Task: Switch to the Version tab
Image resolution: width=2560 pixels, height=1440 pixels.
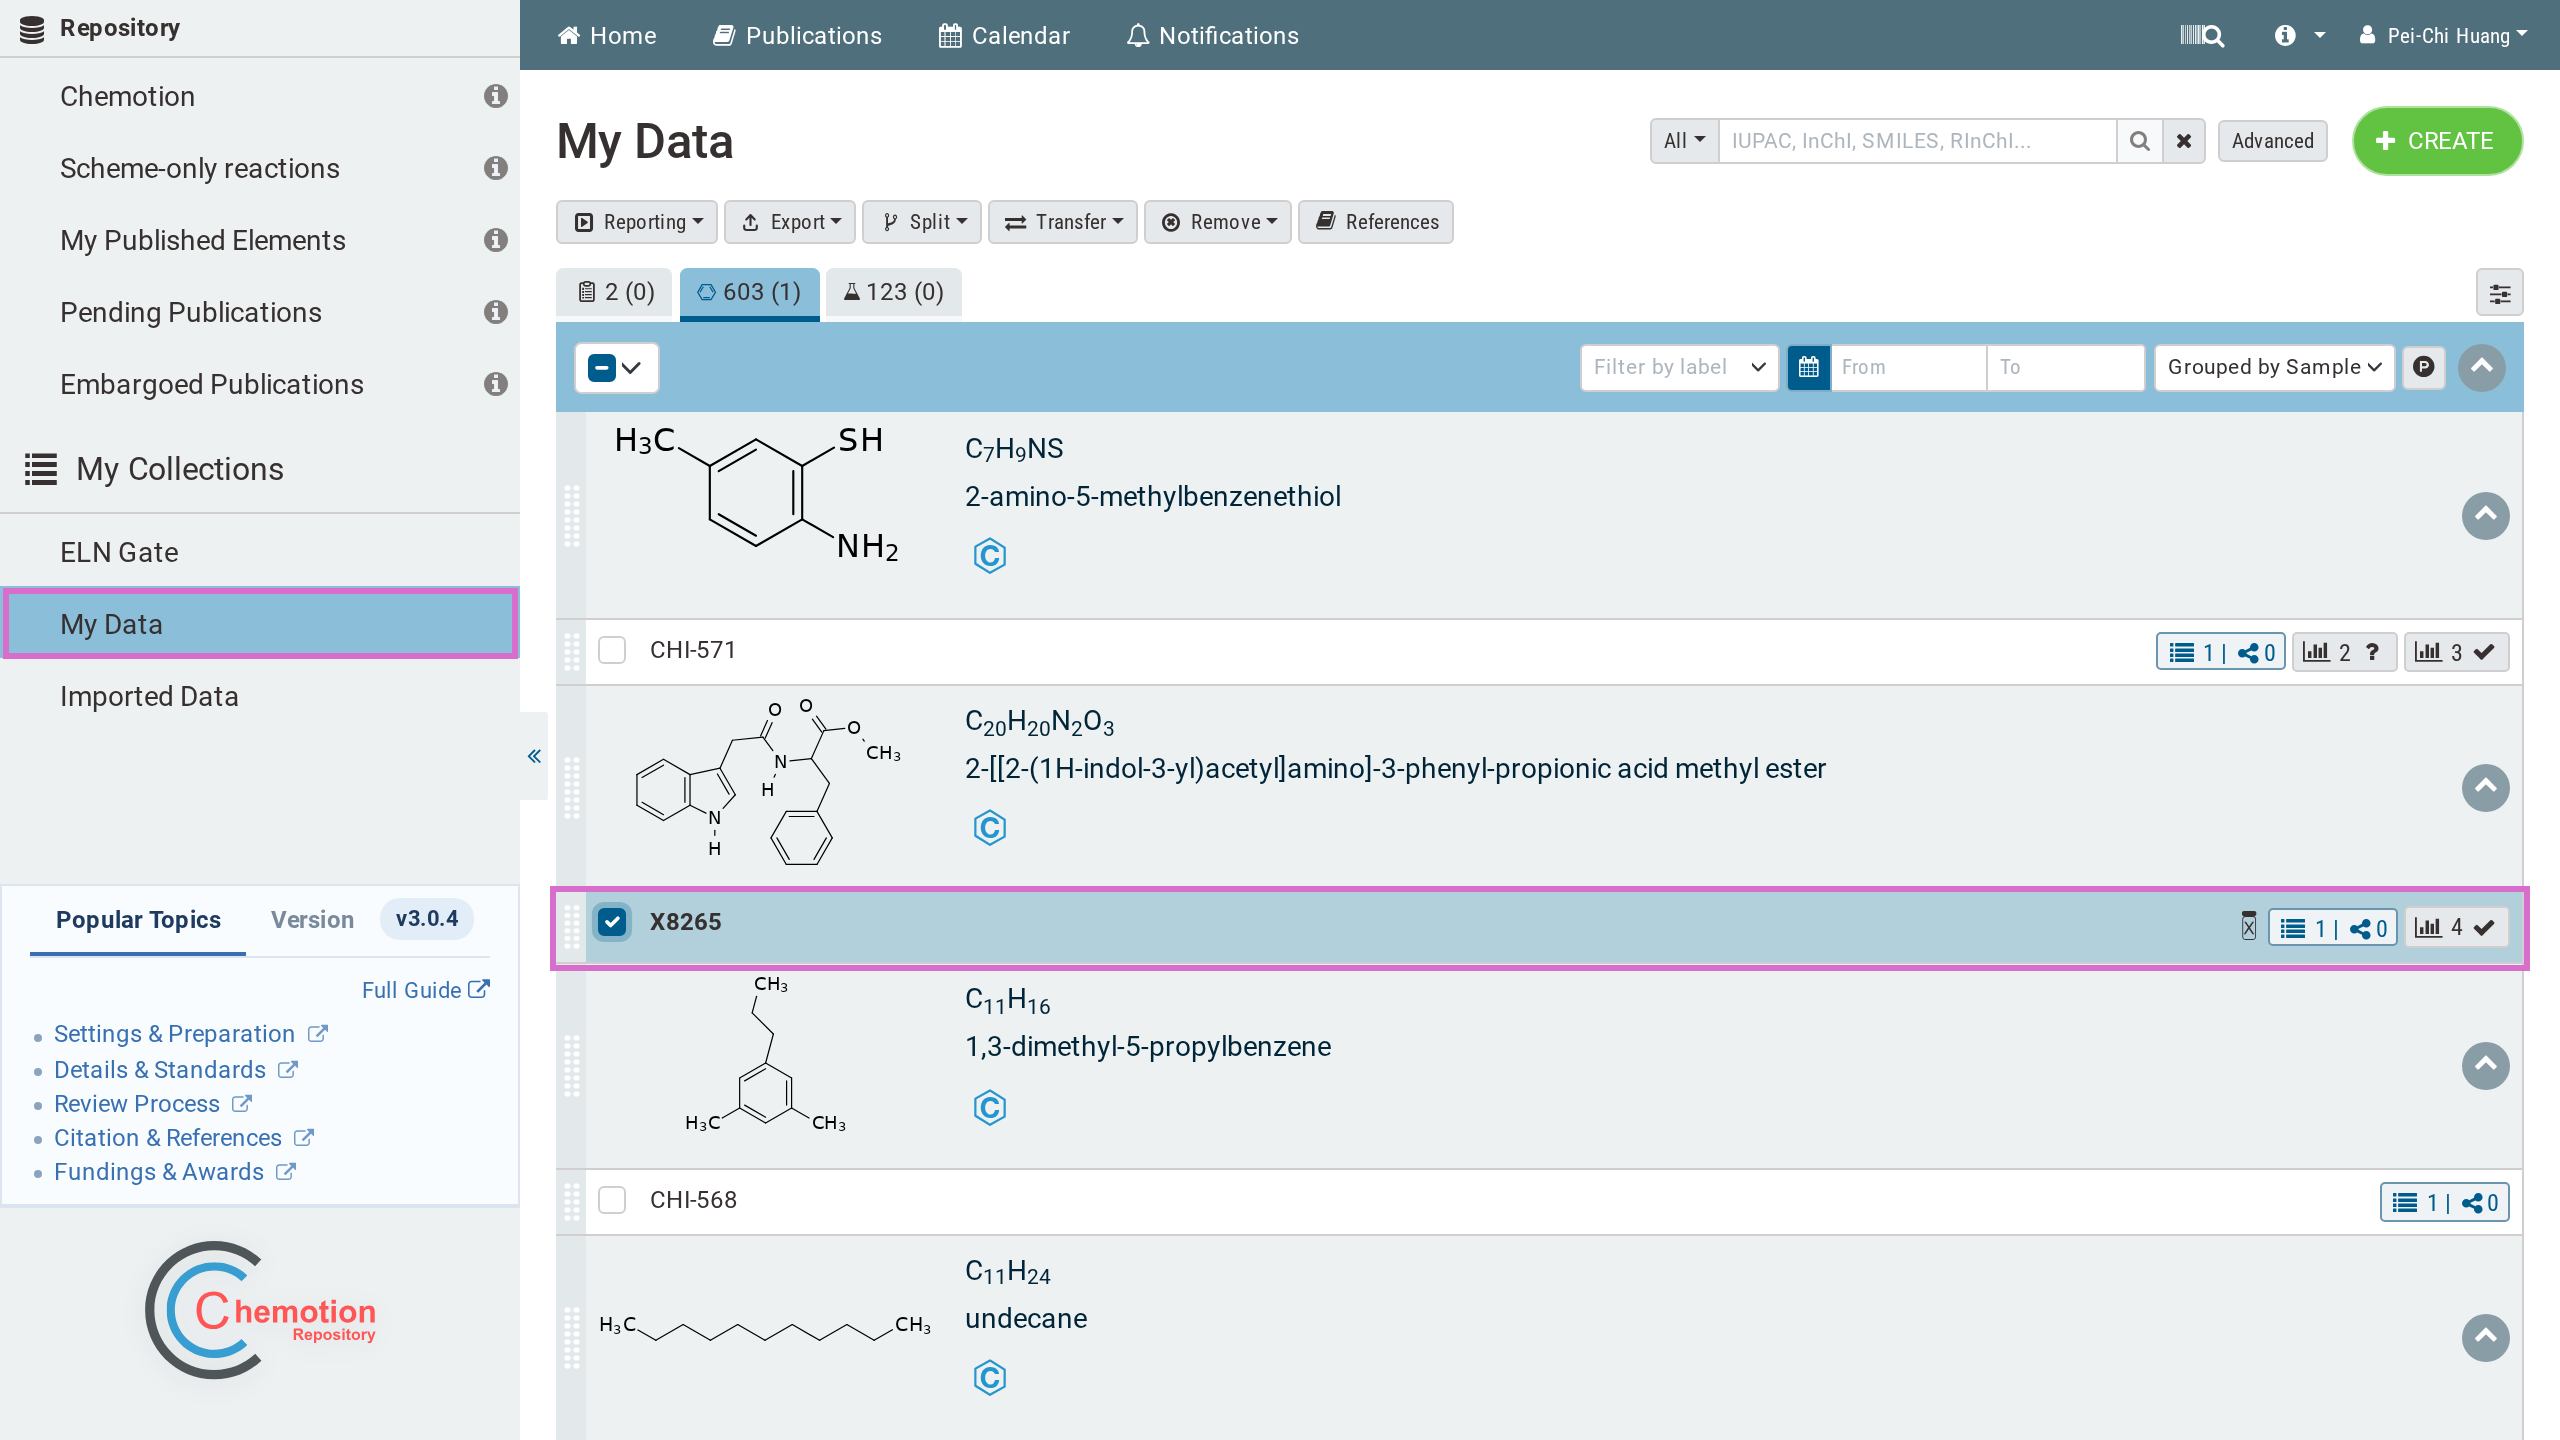Action: point(312,920)
